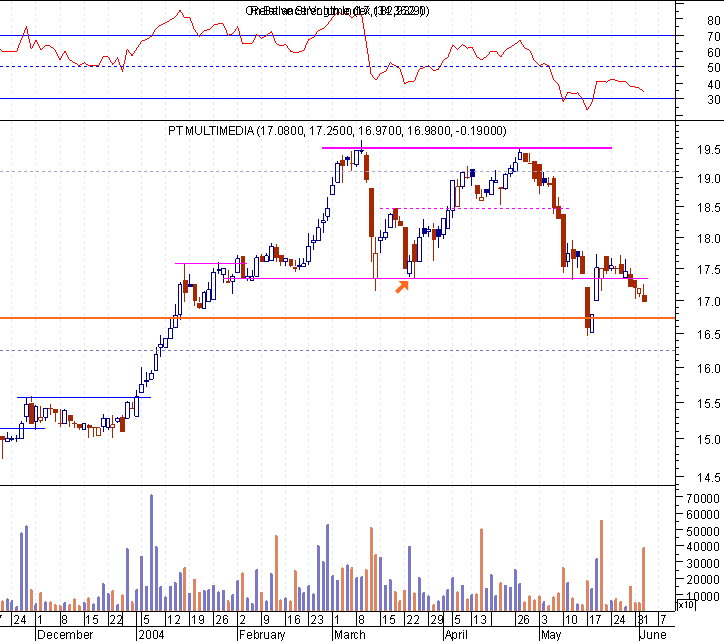Select the magenta resistance line at 19.5
Viewport: 724px width, 641px height.
tap(467, 148)
